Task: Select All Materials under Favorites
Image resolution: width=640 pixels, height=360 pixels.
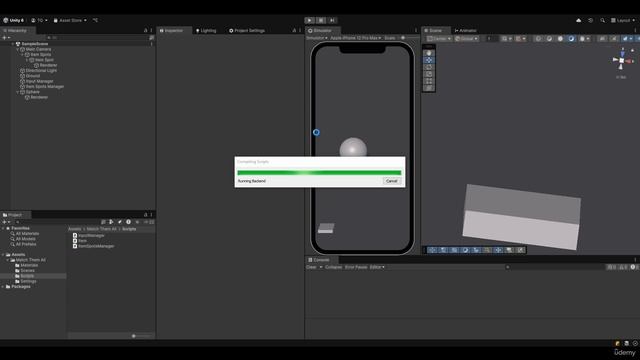Action: [x=25, y=233]
